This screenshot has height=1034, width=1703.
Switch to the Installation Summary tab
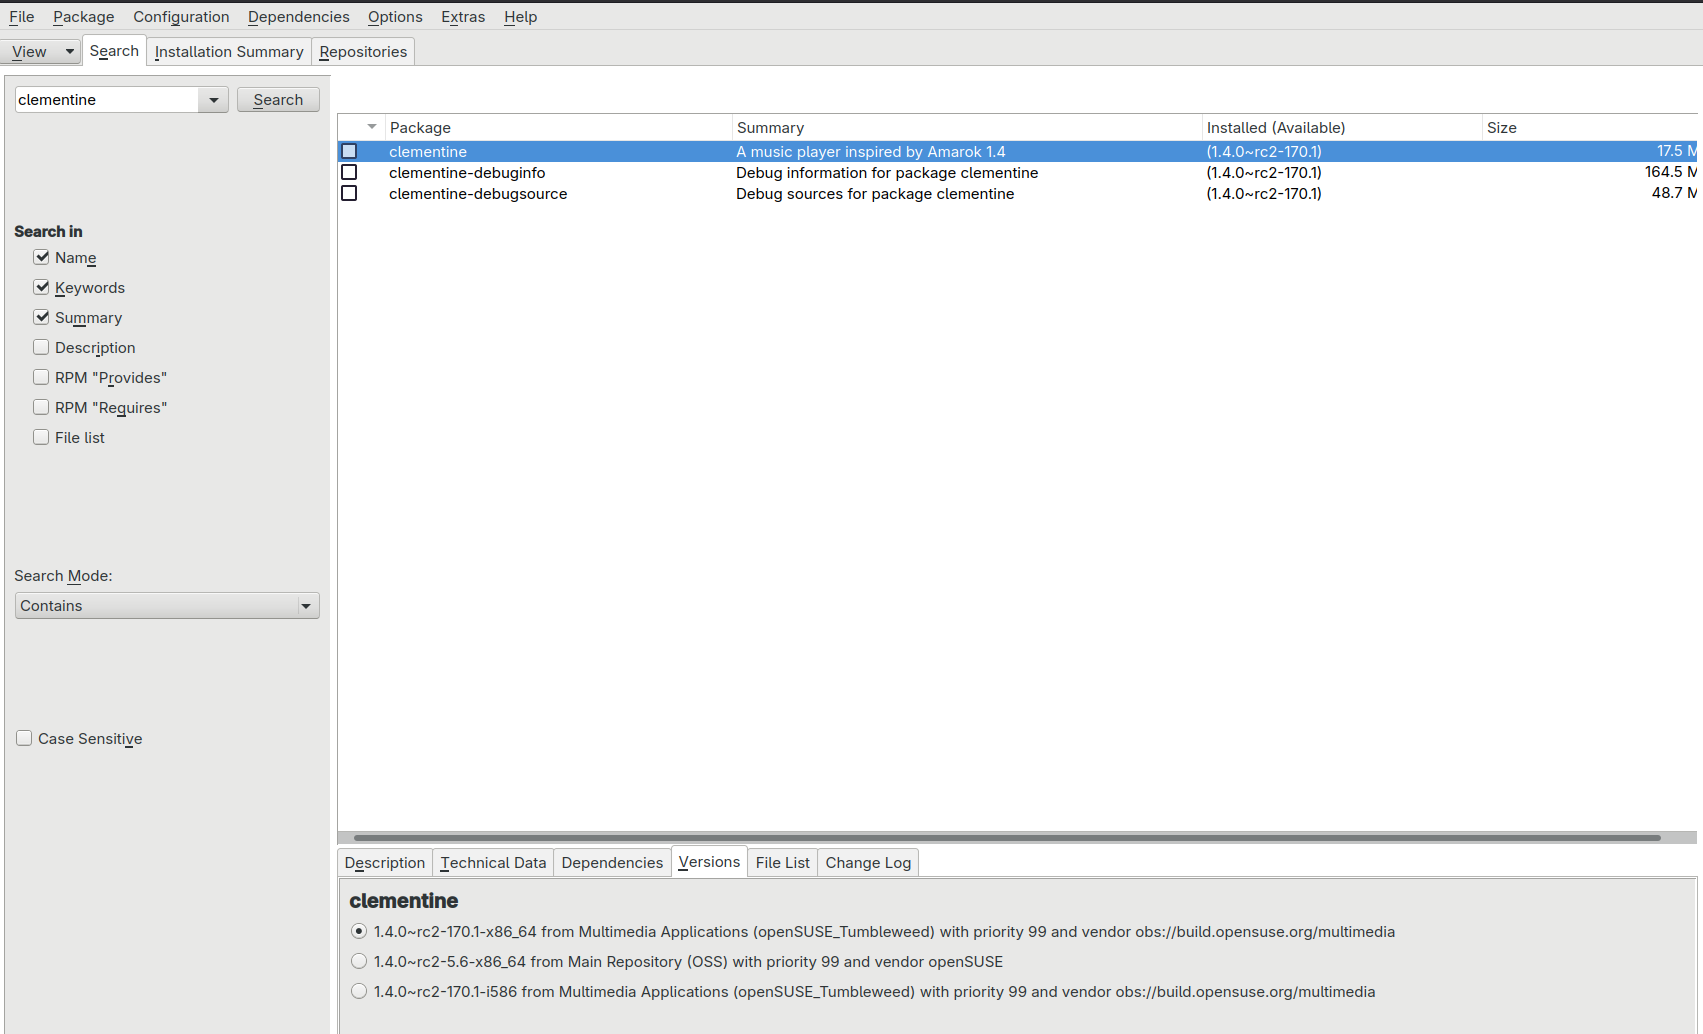(229, 52)
